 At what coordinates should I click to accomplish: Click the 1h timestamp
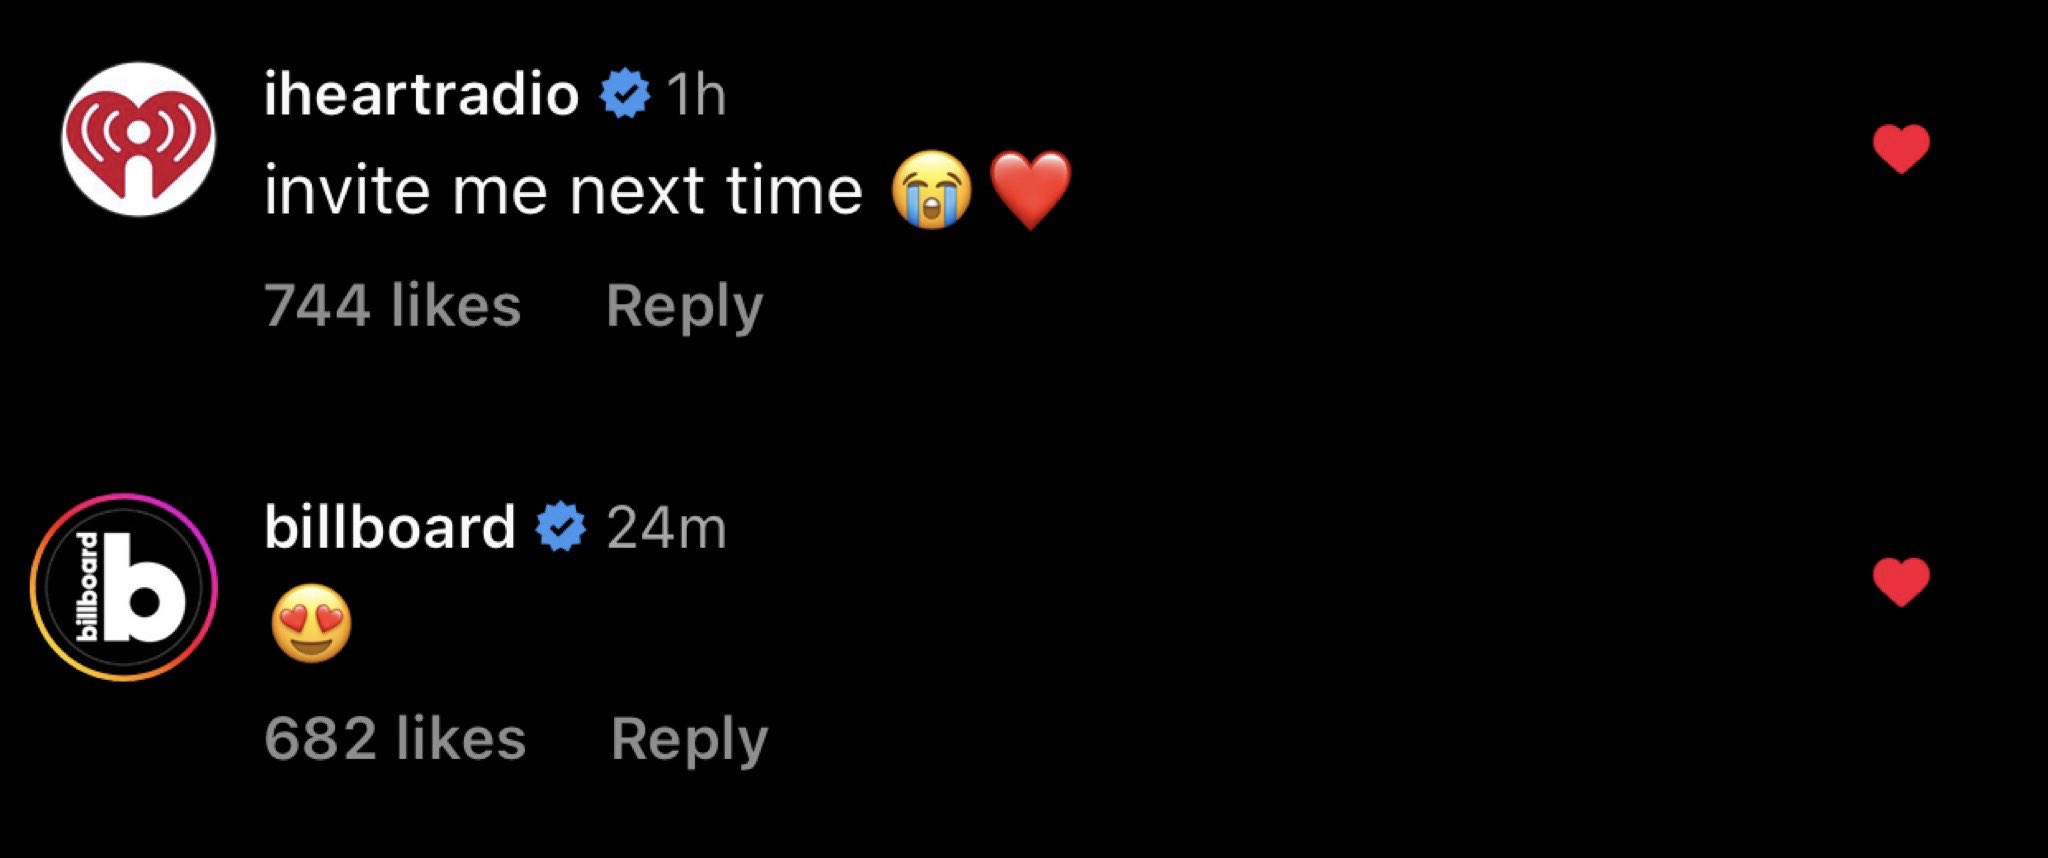tap(695, 95)
